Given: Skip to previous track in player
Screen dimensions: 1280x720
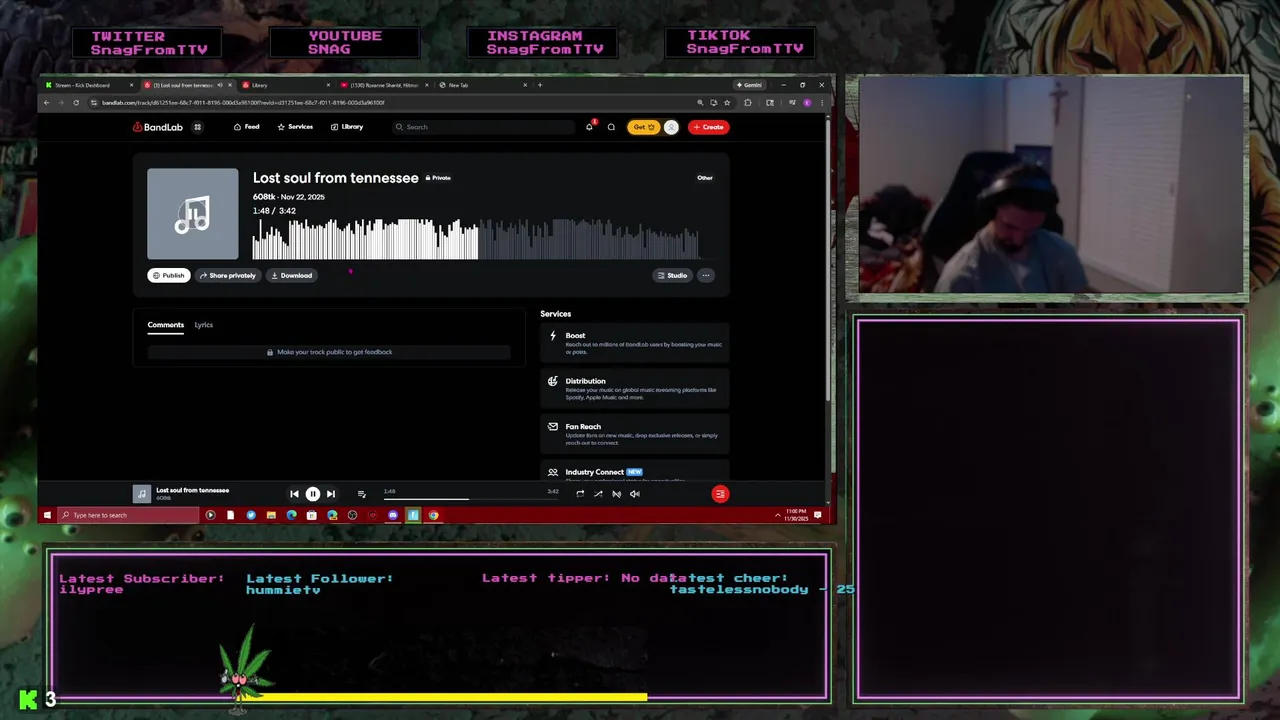Looking at the screenshot, I should pyautogui.click(x=294, y=494).
